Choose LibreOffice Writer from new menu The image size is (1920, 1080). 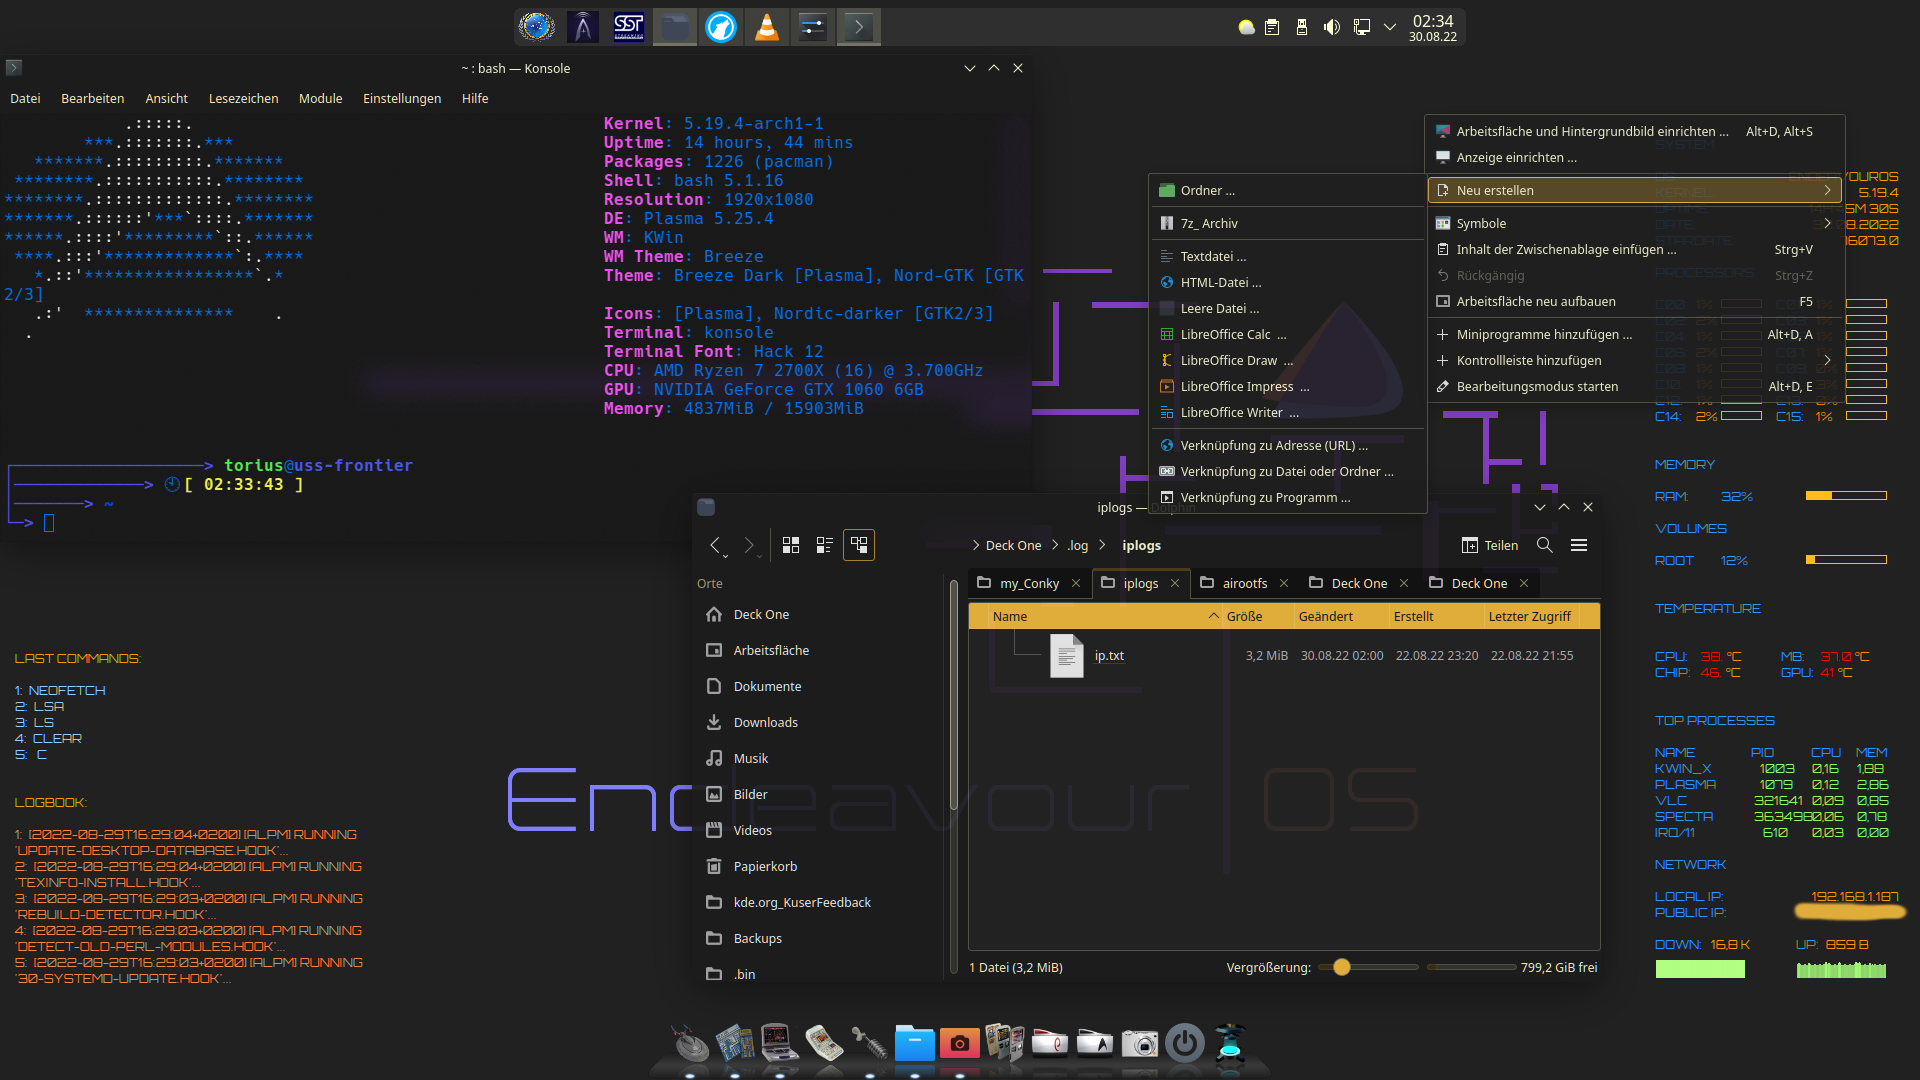[x=1231, y=412]
